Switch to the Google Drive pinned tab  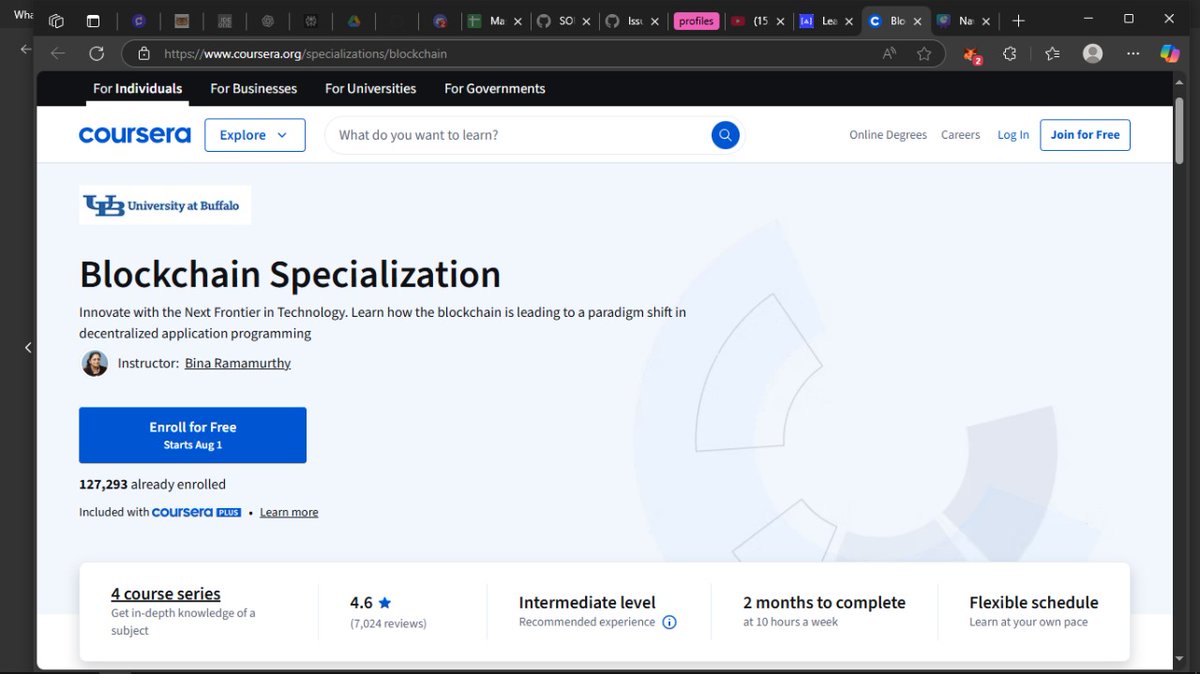click(x=354, y=21)
